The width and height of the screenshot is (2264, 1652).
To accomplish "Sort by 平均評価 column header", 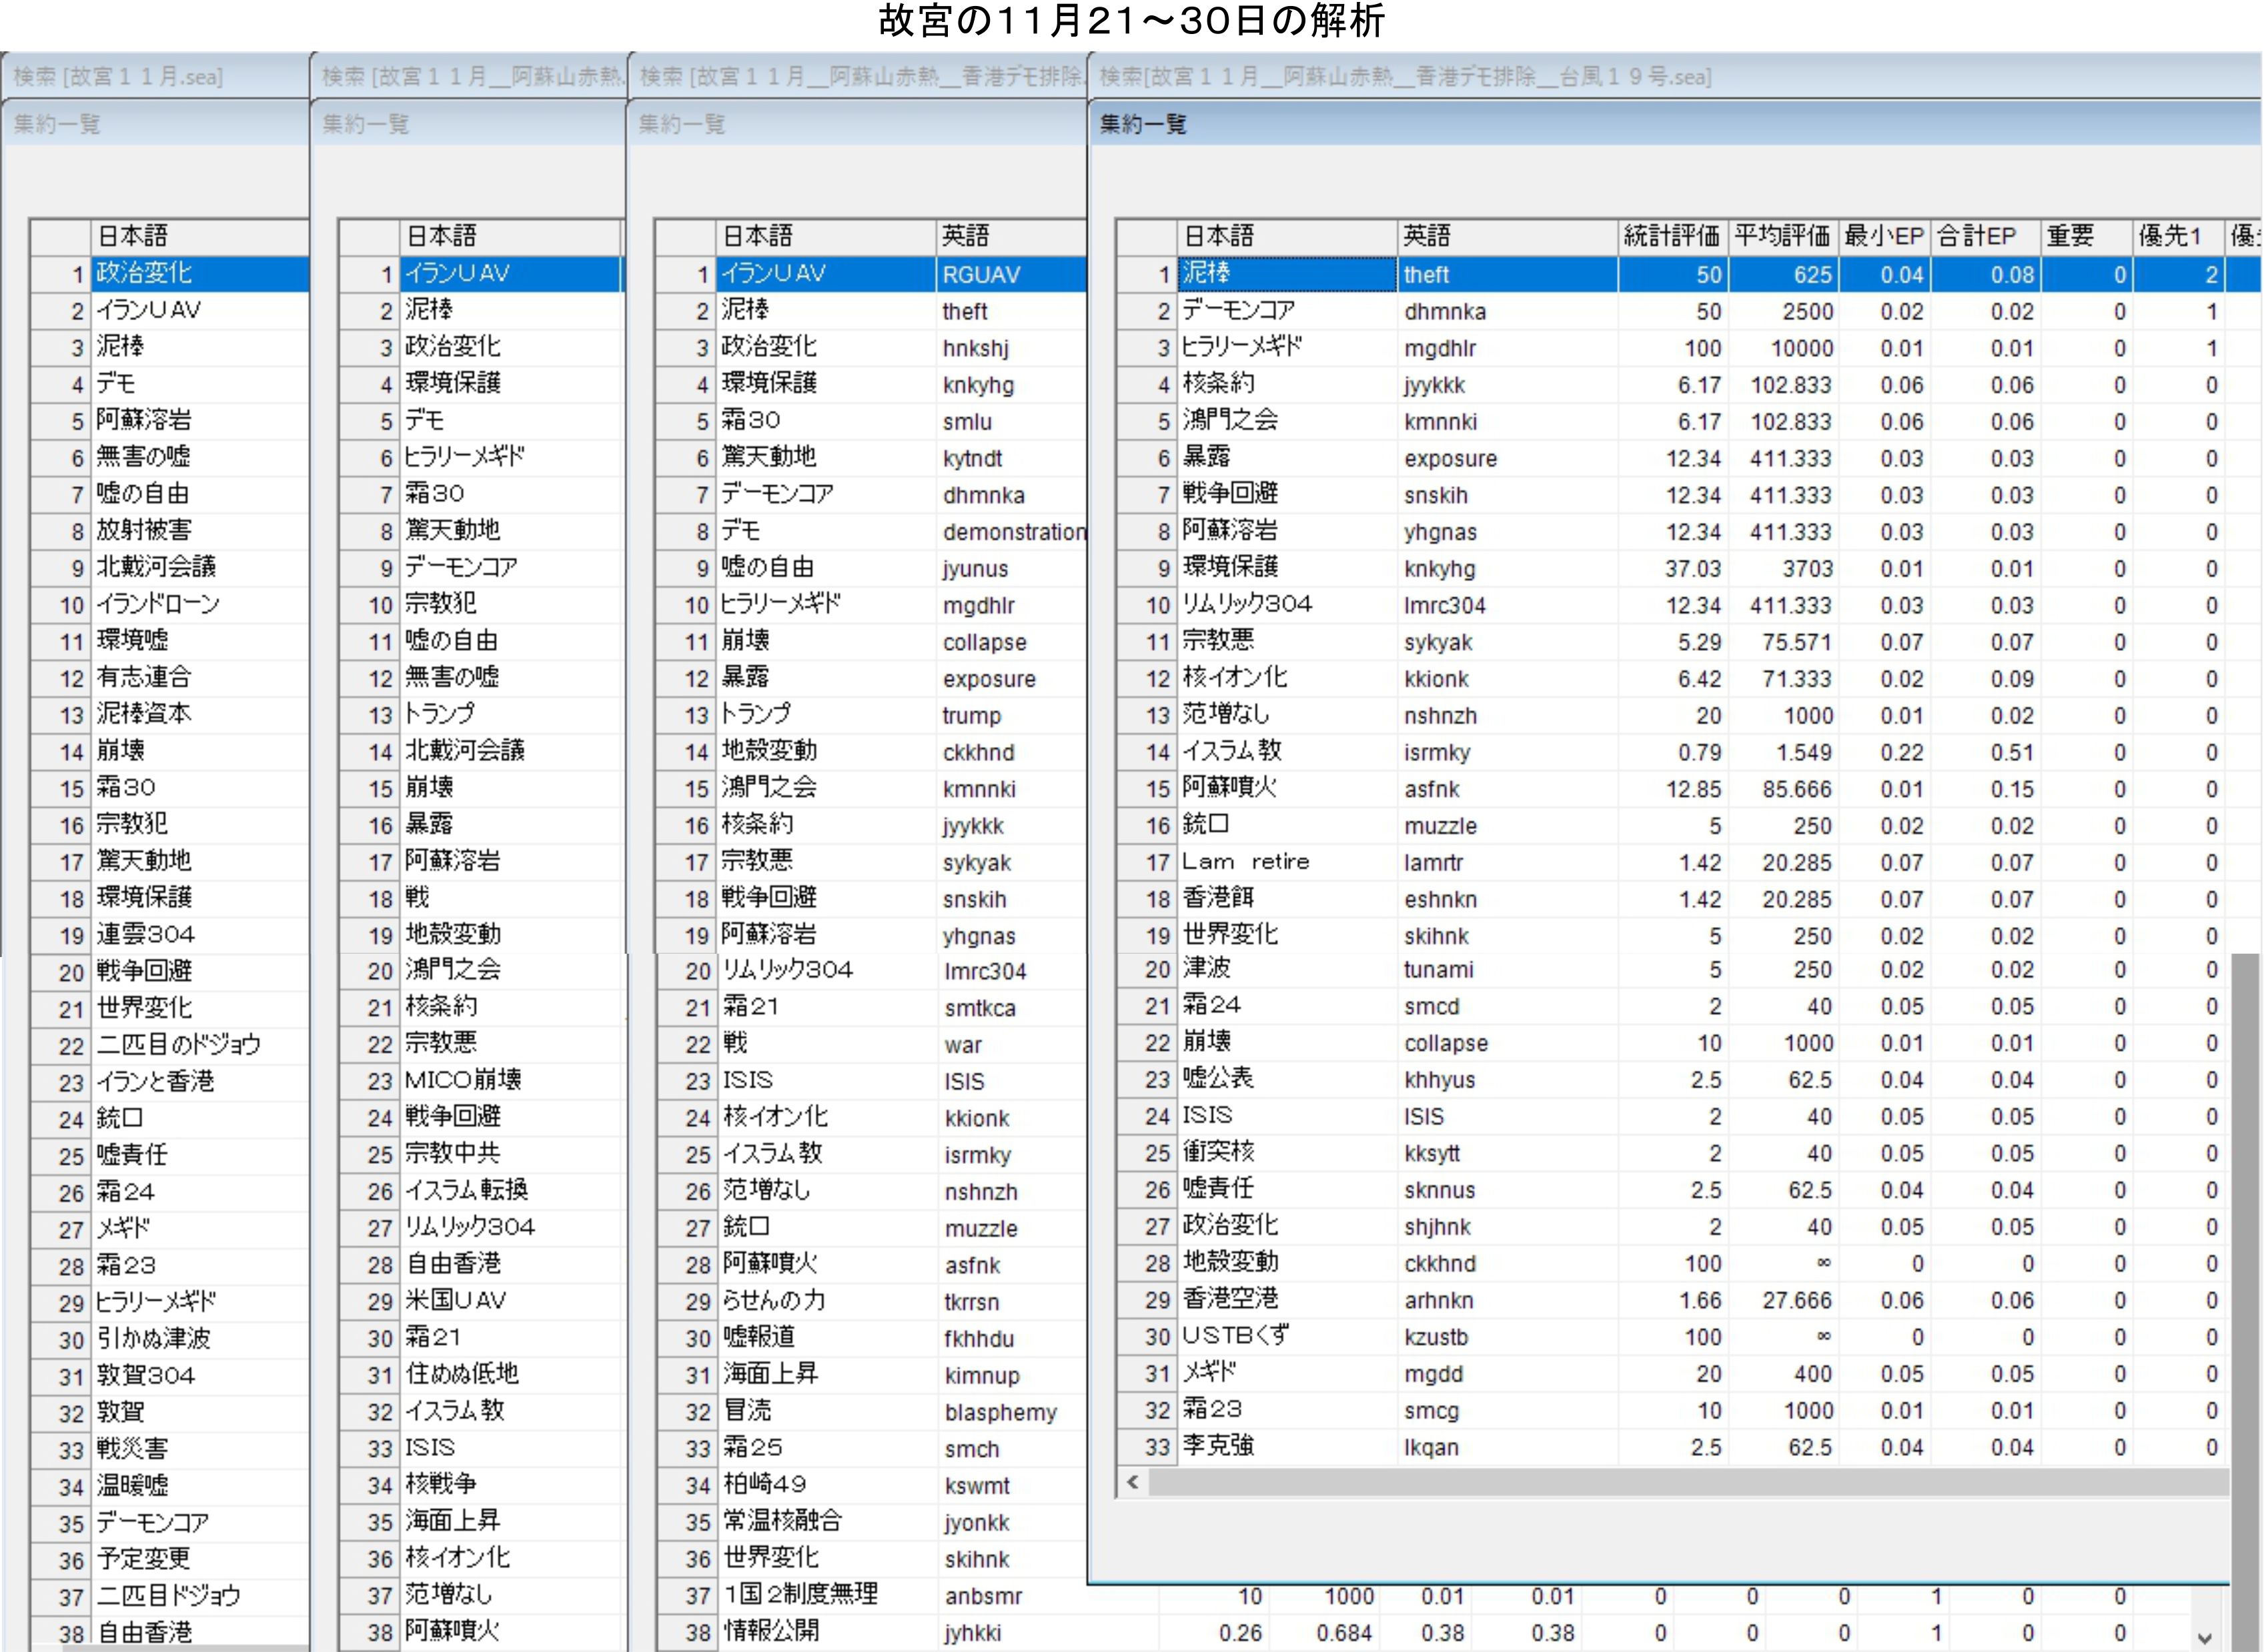I will (x=1782, y=236).
